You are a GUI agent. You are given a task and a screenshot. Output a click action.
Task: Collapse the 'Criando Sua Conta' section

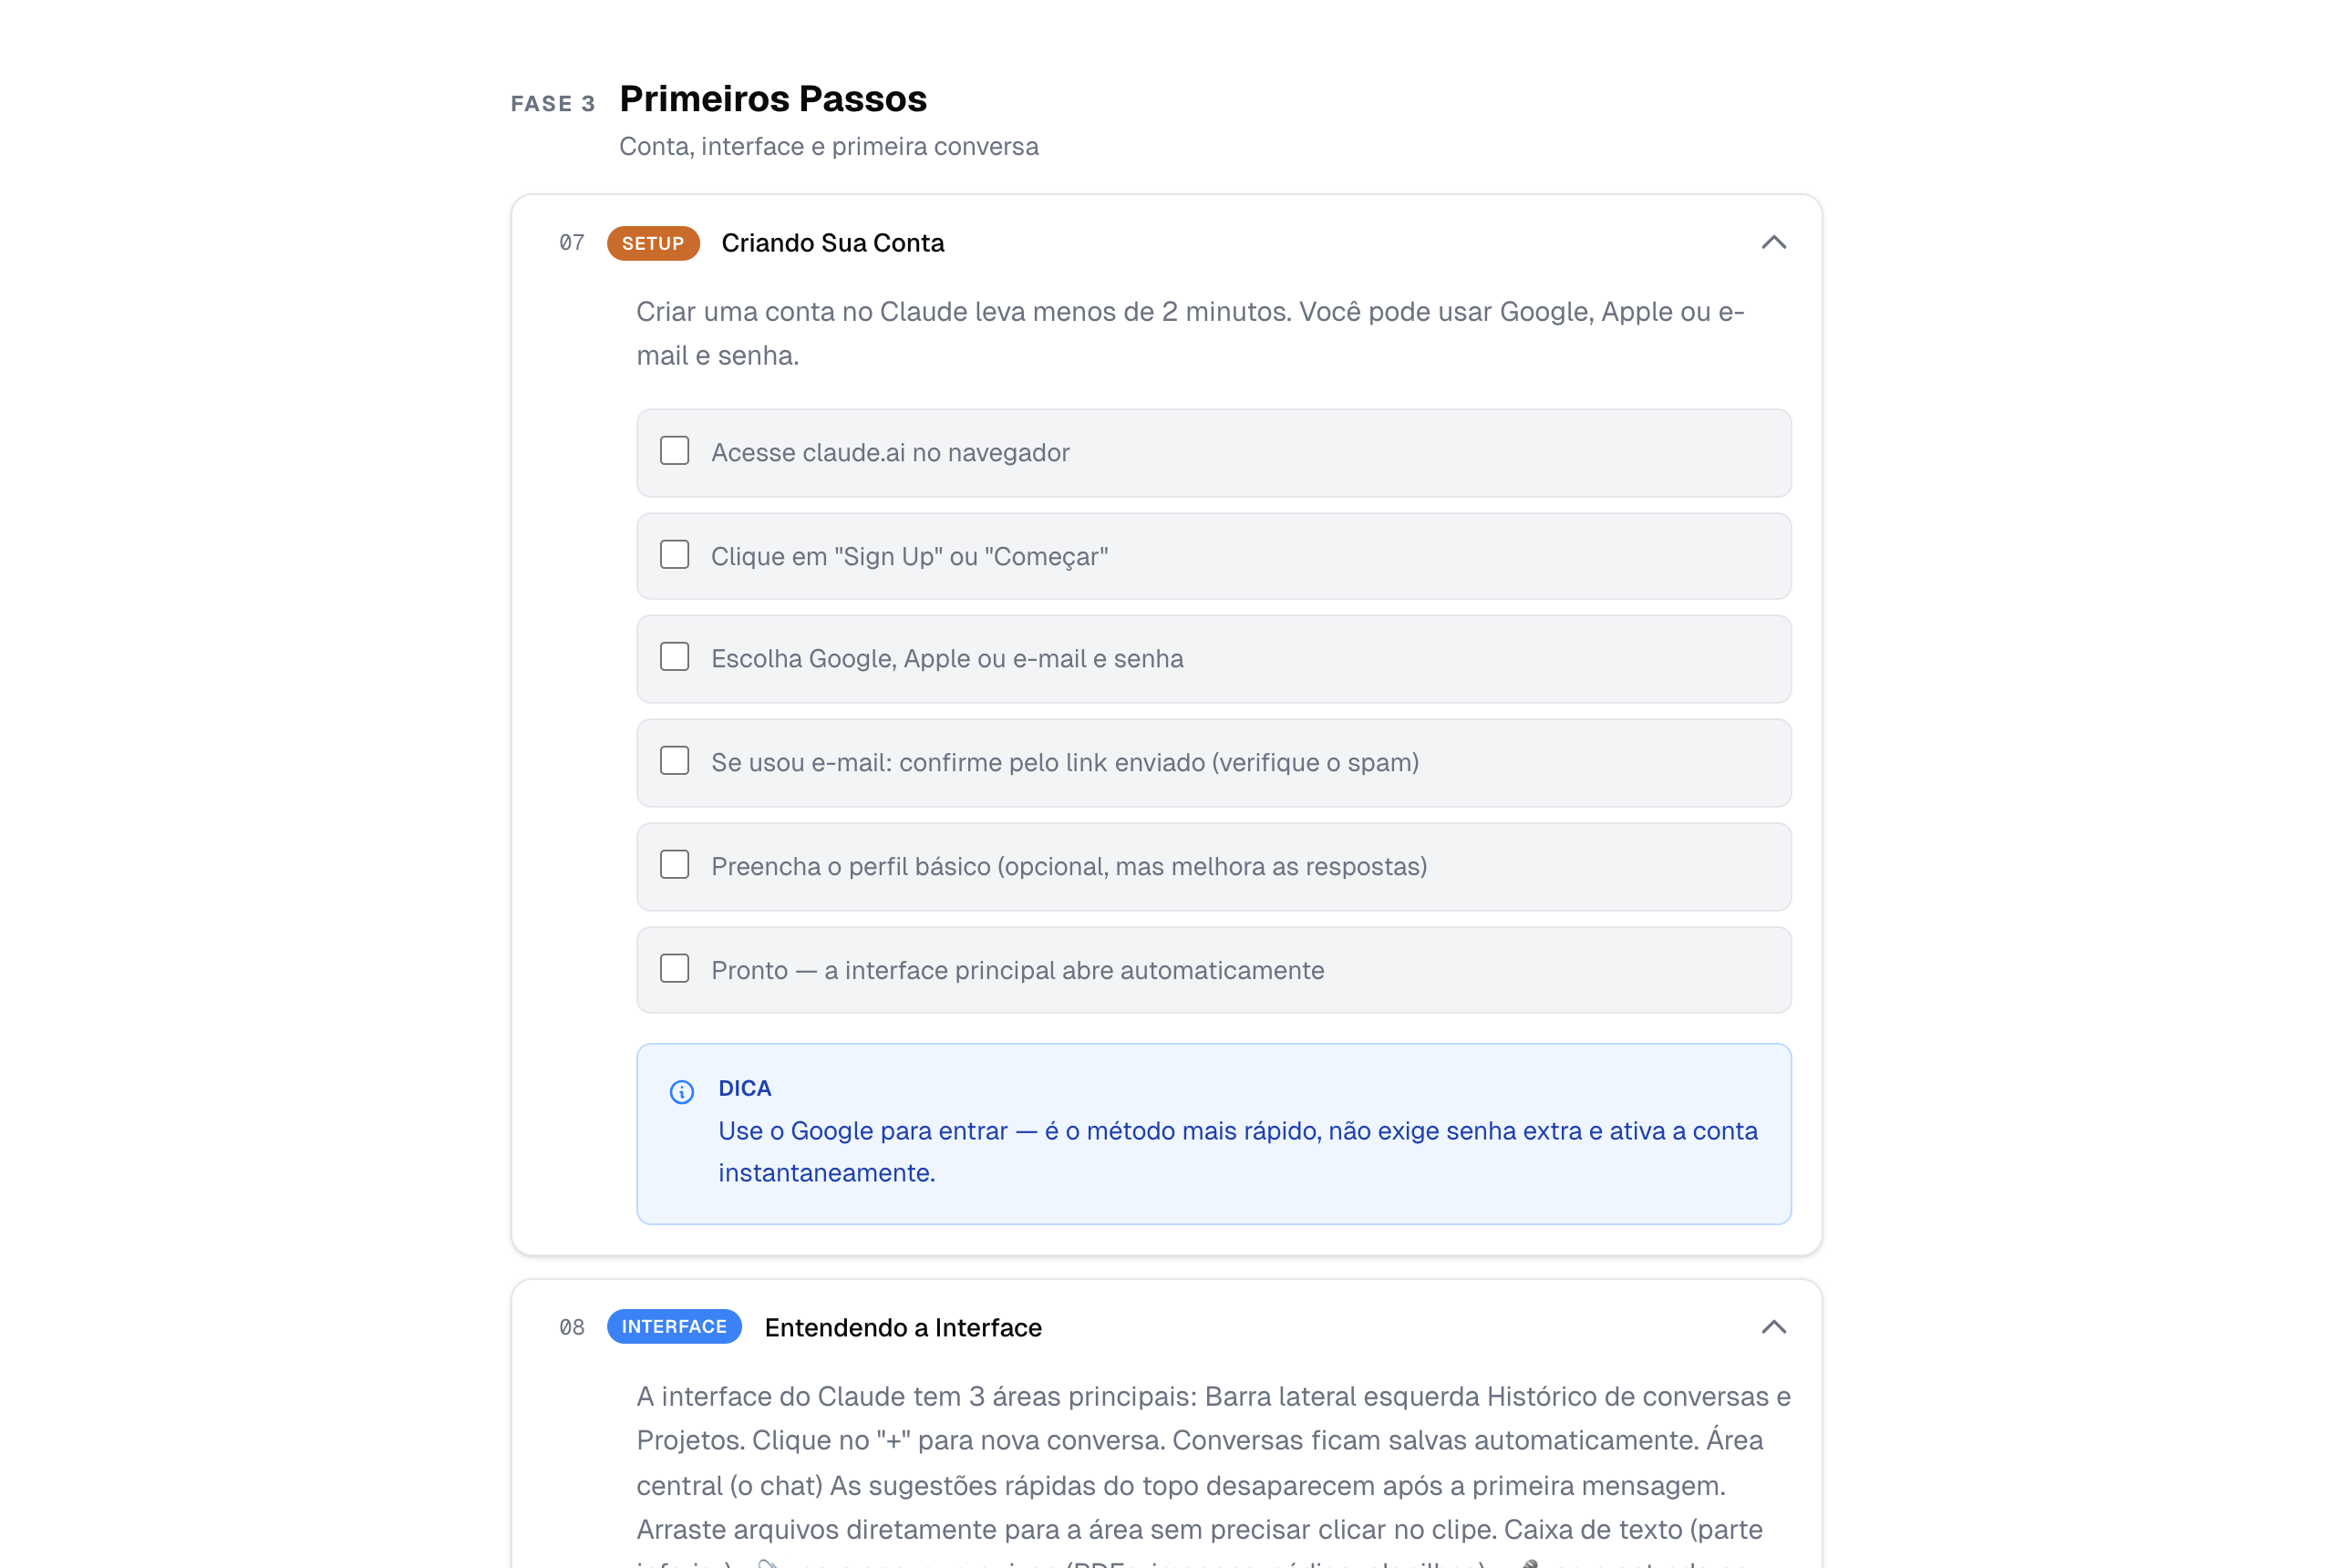click(1774, 242)
